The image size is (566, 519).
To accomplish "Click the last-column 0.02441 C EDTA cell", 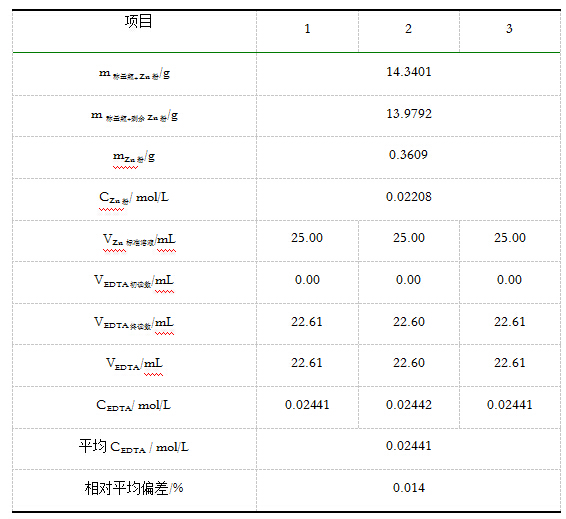I will tap(510, 408).
